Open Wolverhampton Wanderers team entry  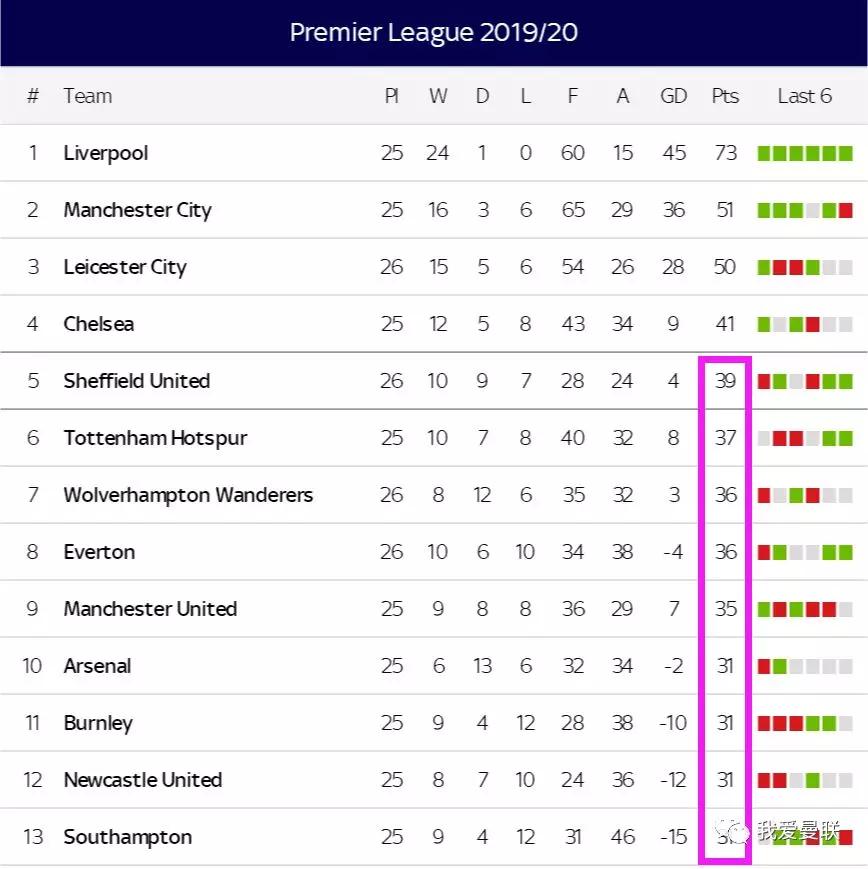[x=188, y=495]
